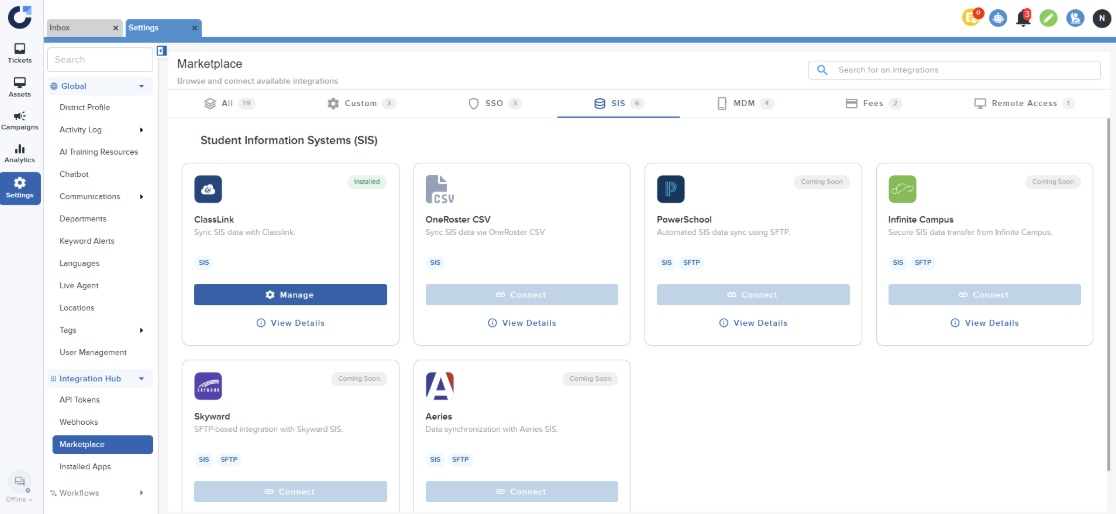Open the Analytics bar chart icon
Screen dimensions: 1116x514
tap(20, 153)
